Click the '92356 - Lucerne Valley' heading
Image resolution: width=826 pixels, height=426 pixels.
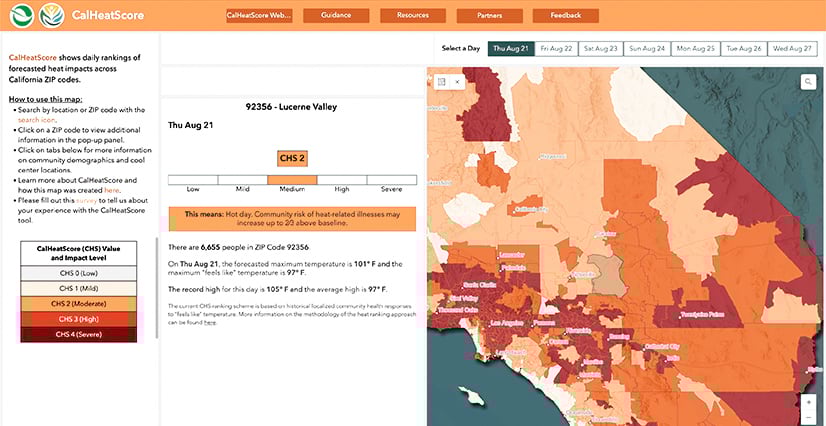(x=291, y=107)
